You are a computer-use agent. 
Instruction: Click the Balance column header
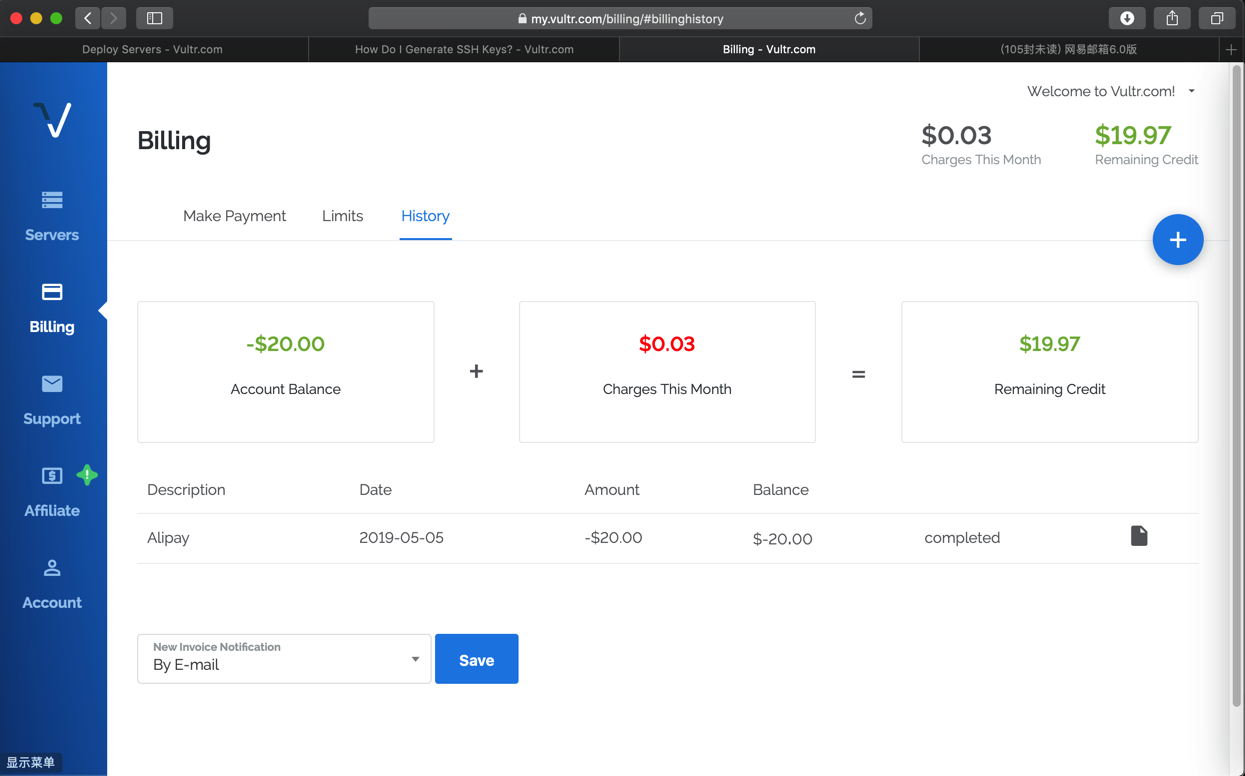pos(780,490)
